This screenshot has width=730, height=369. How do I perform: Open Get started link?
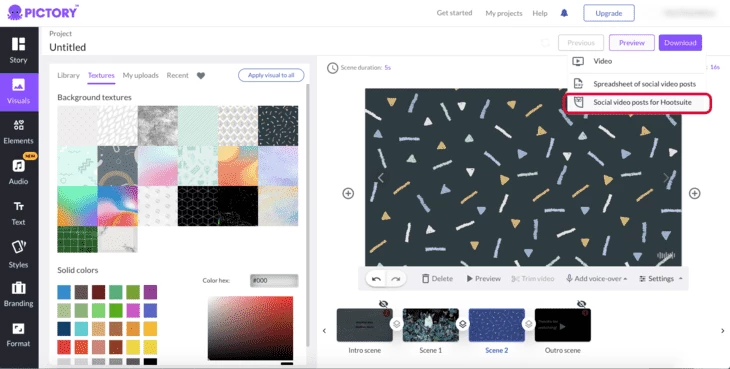[x=454, y=13]
